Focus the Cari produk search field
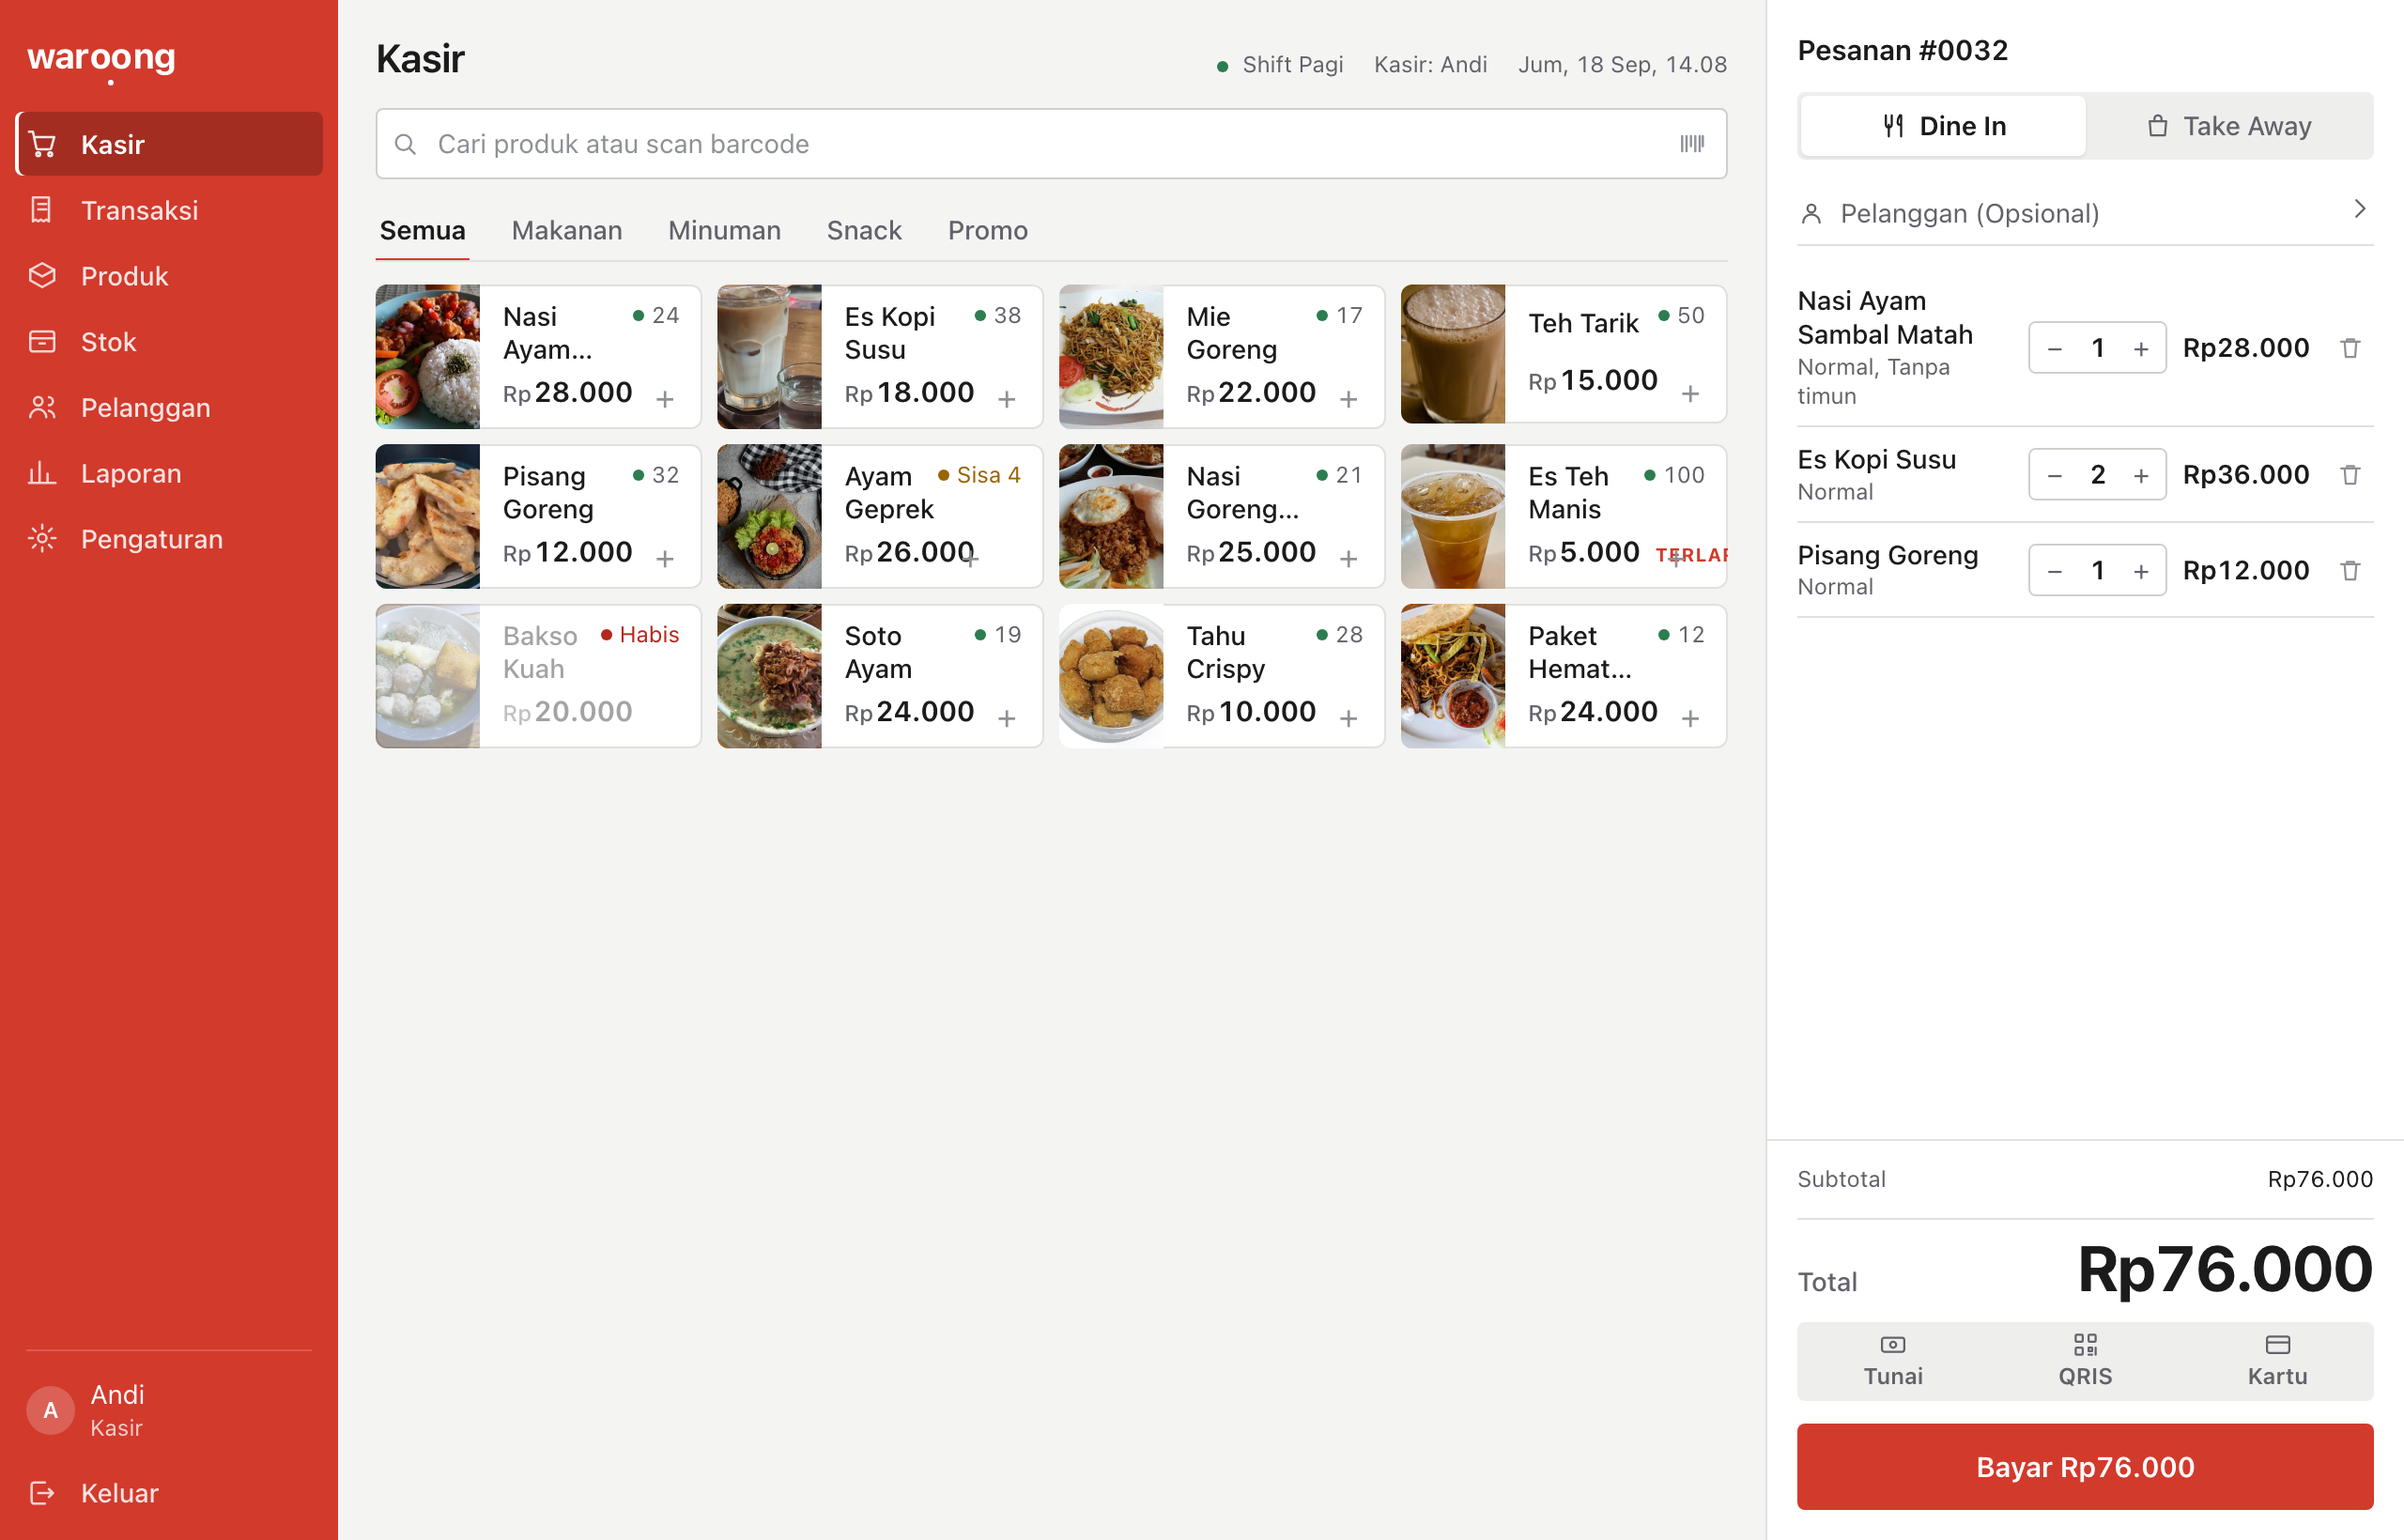The width and height of the screenshot is (2404, 1540). click(x=1051, y=144)
